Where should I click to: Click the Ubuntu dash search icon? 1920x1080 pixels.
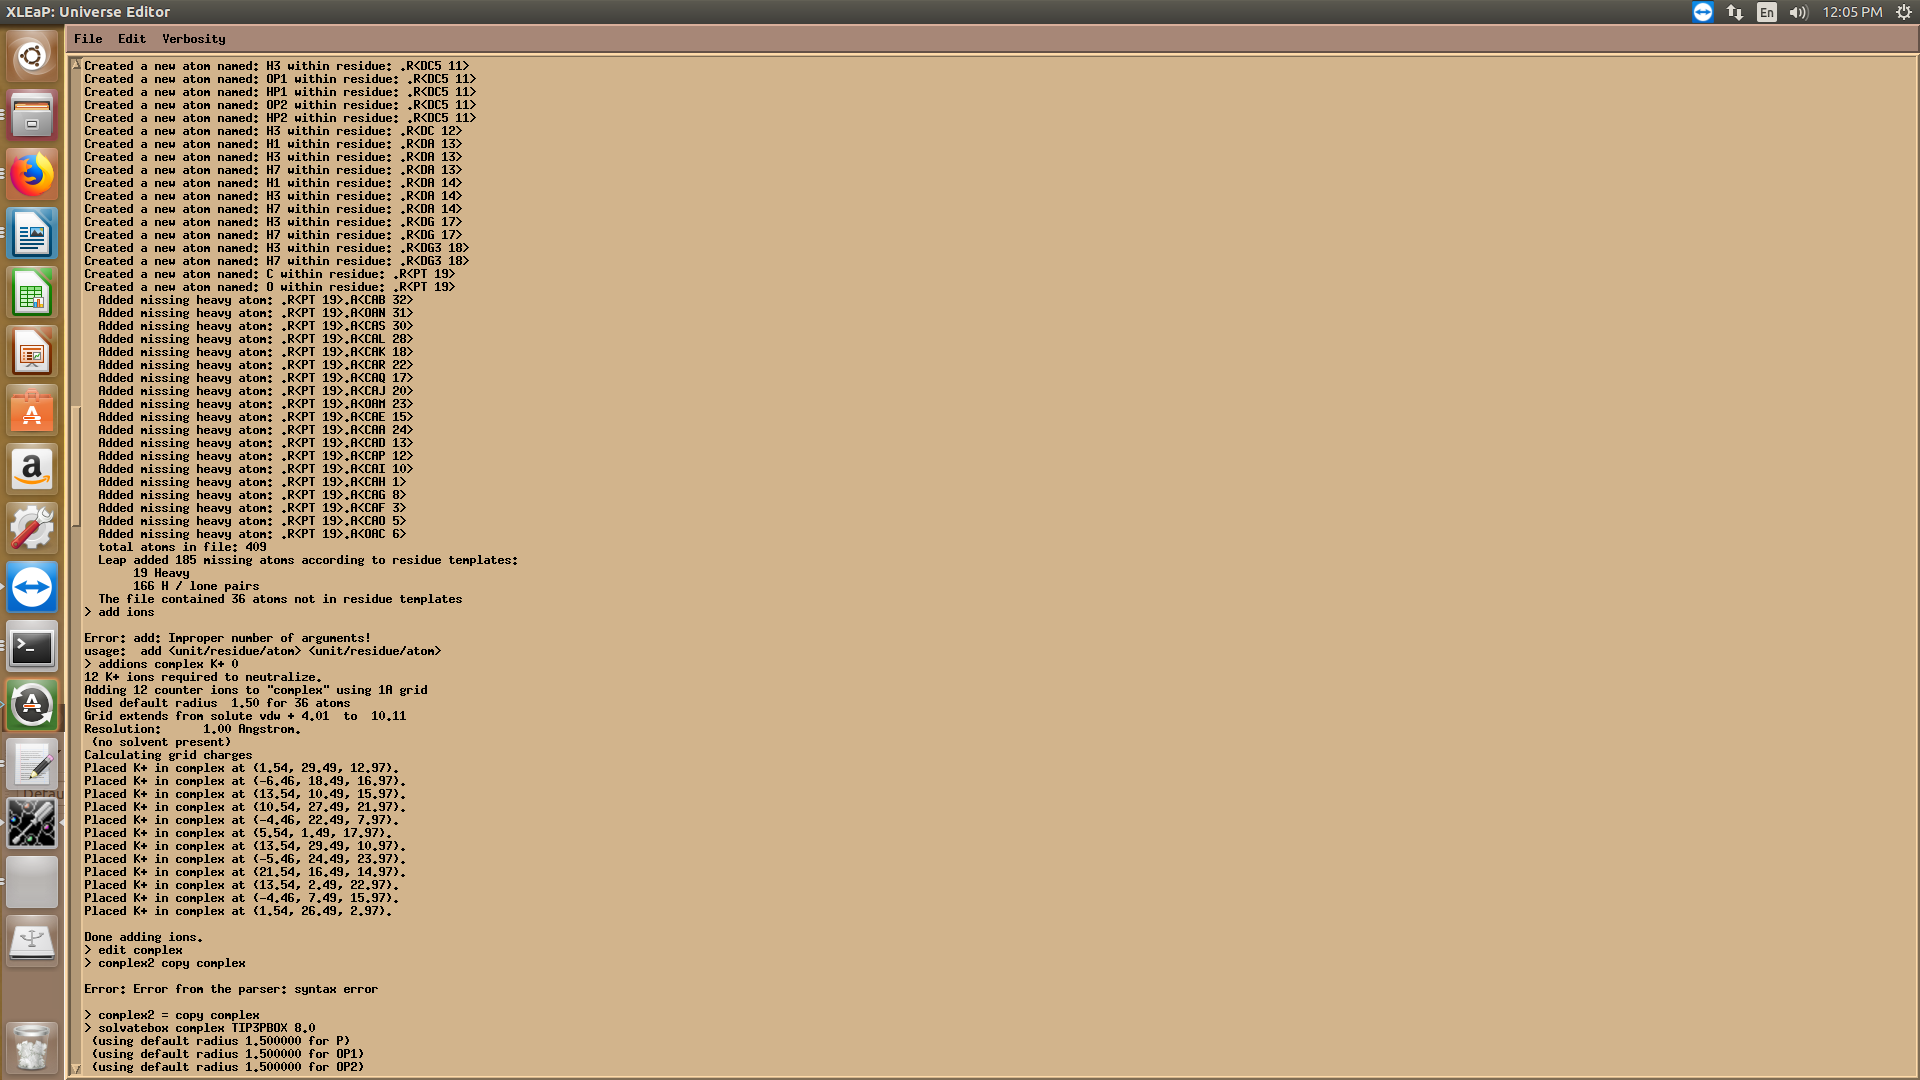pos(32,57)
